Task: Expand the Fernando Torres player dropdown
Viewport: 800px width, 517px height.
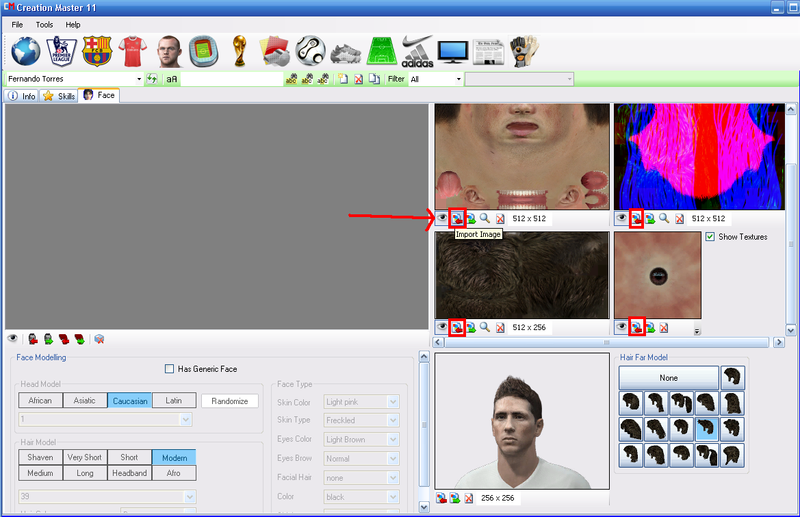Action: 138,79
